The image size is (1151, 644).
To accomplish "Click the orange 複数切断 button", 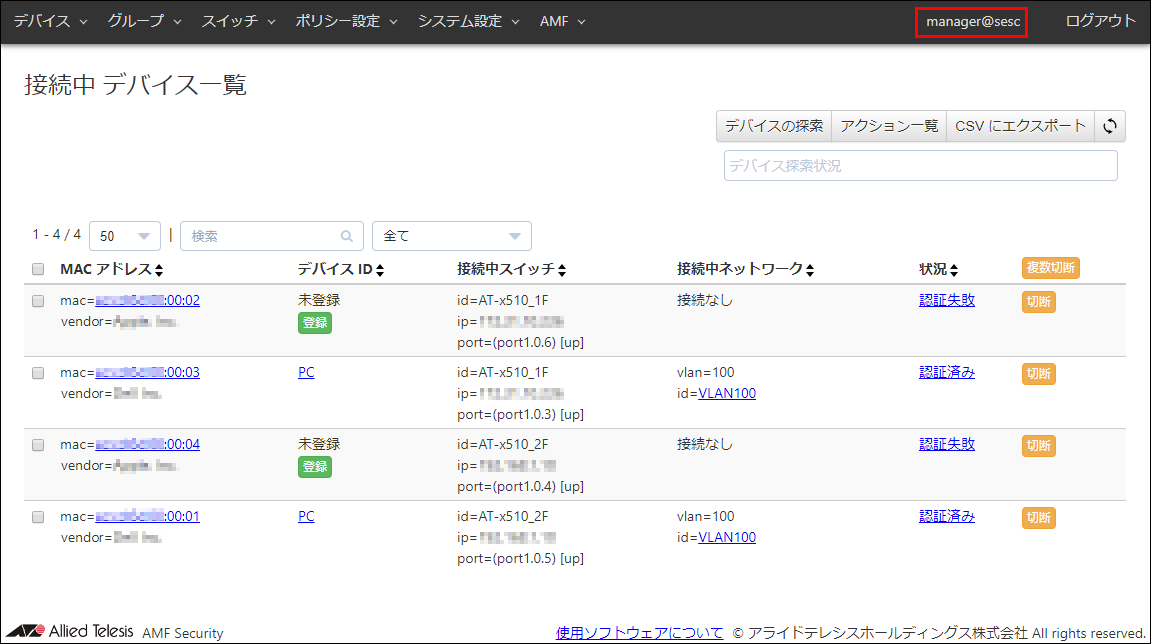I will tap(1050, 268).
